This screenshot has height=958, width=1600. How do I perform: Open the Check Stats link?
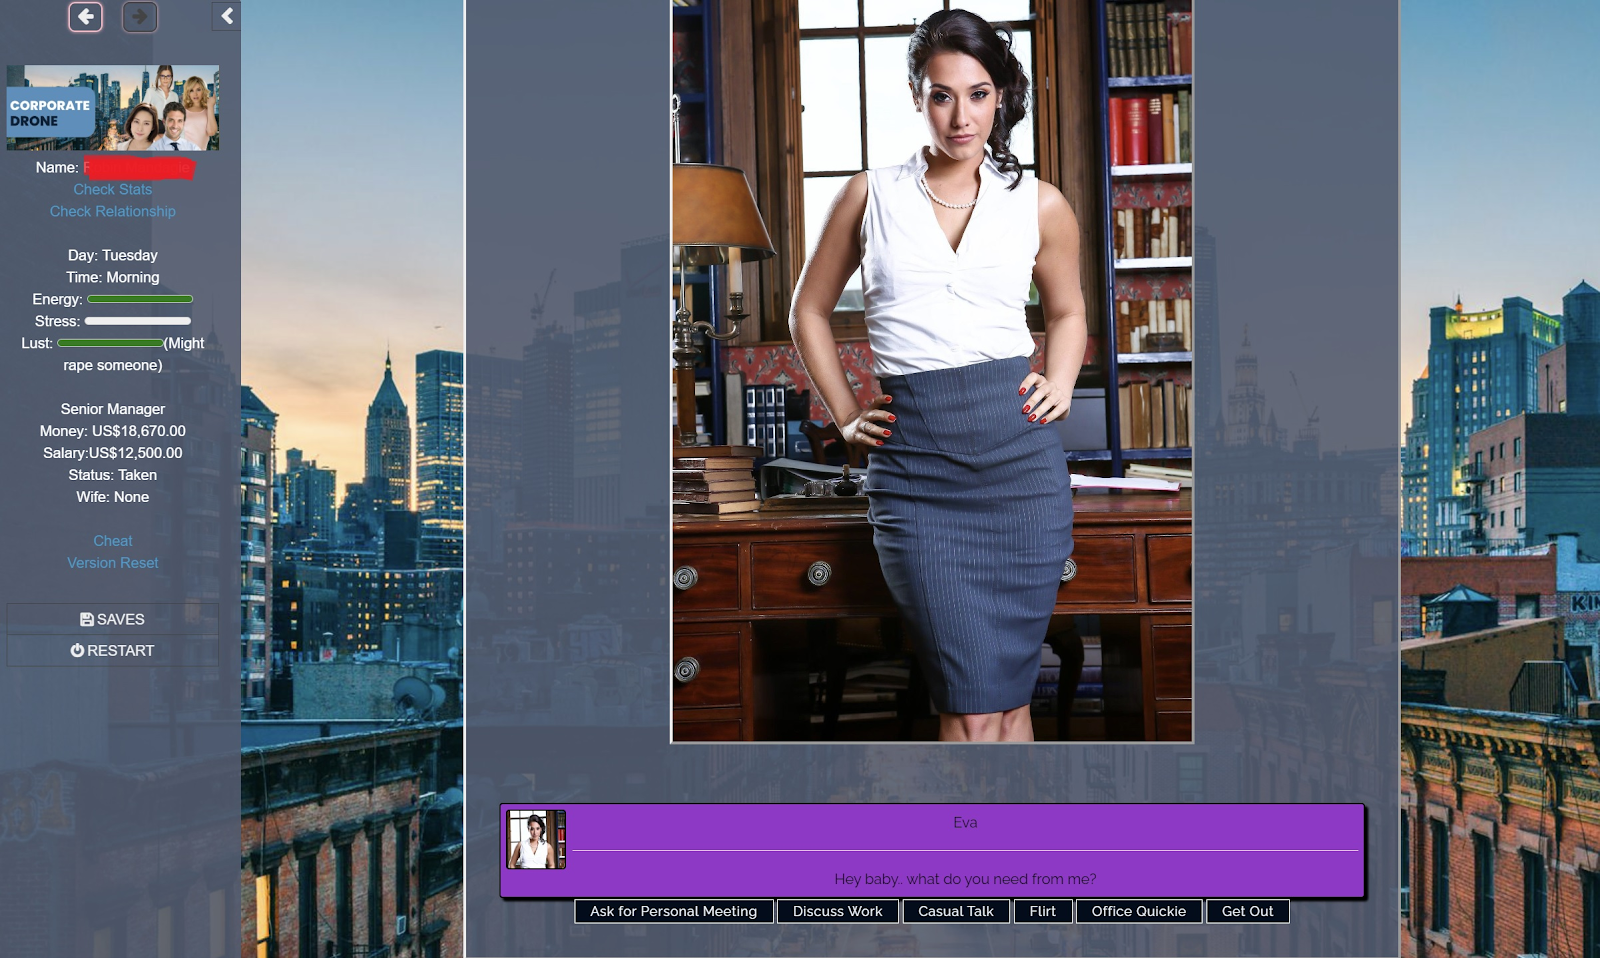pyautogui.click(x=113, y=189)
